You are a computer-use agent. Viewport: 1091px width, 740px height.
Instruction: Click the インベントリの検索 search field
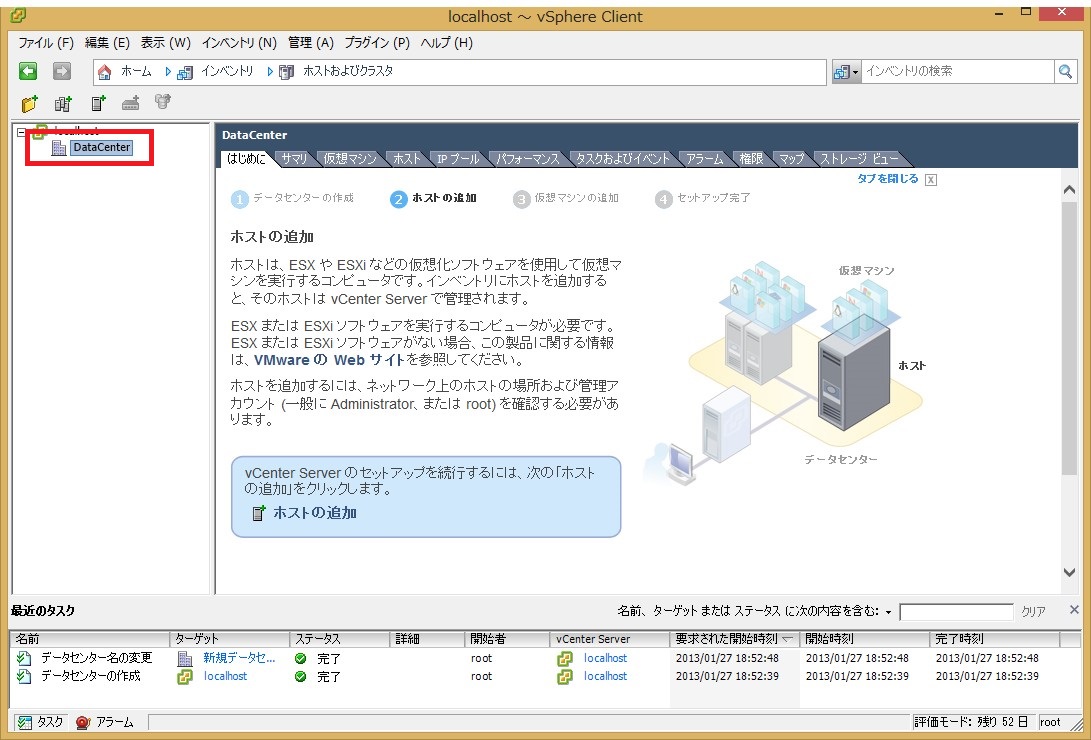click(x=957, y=71)
